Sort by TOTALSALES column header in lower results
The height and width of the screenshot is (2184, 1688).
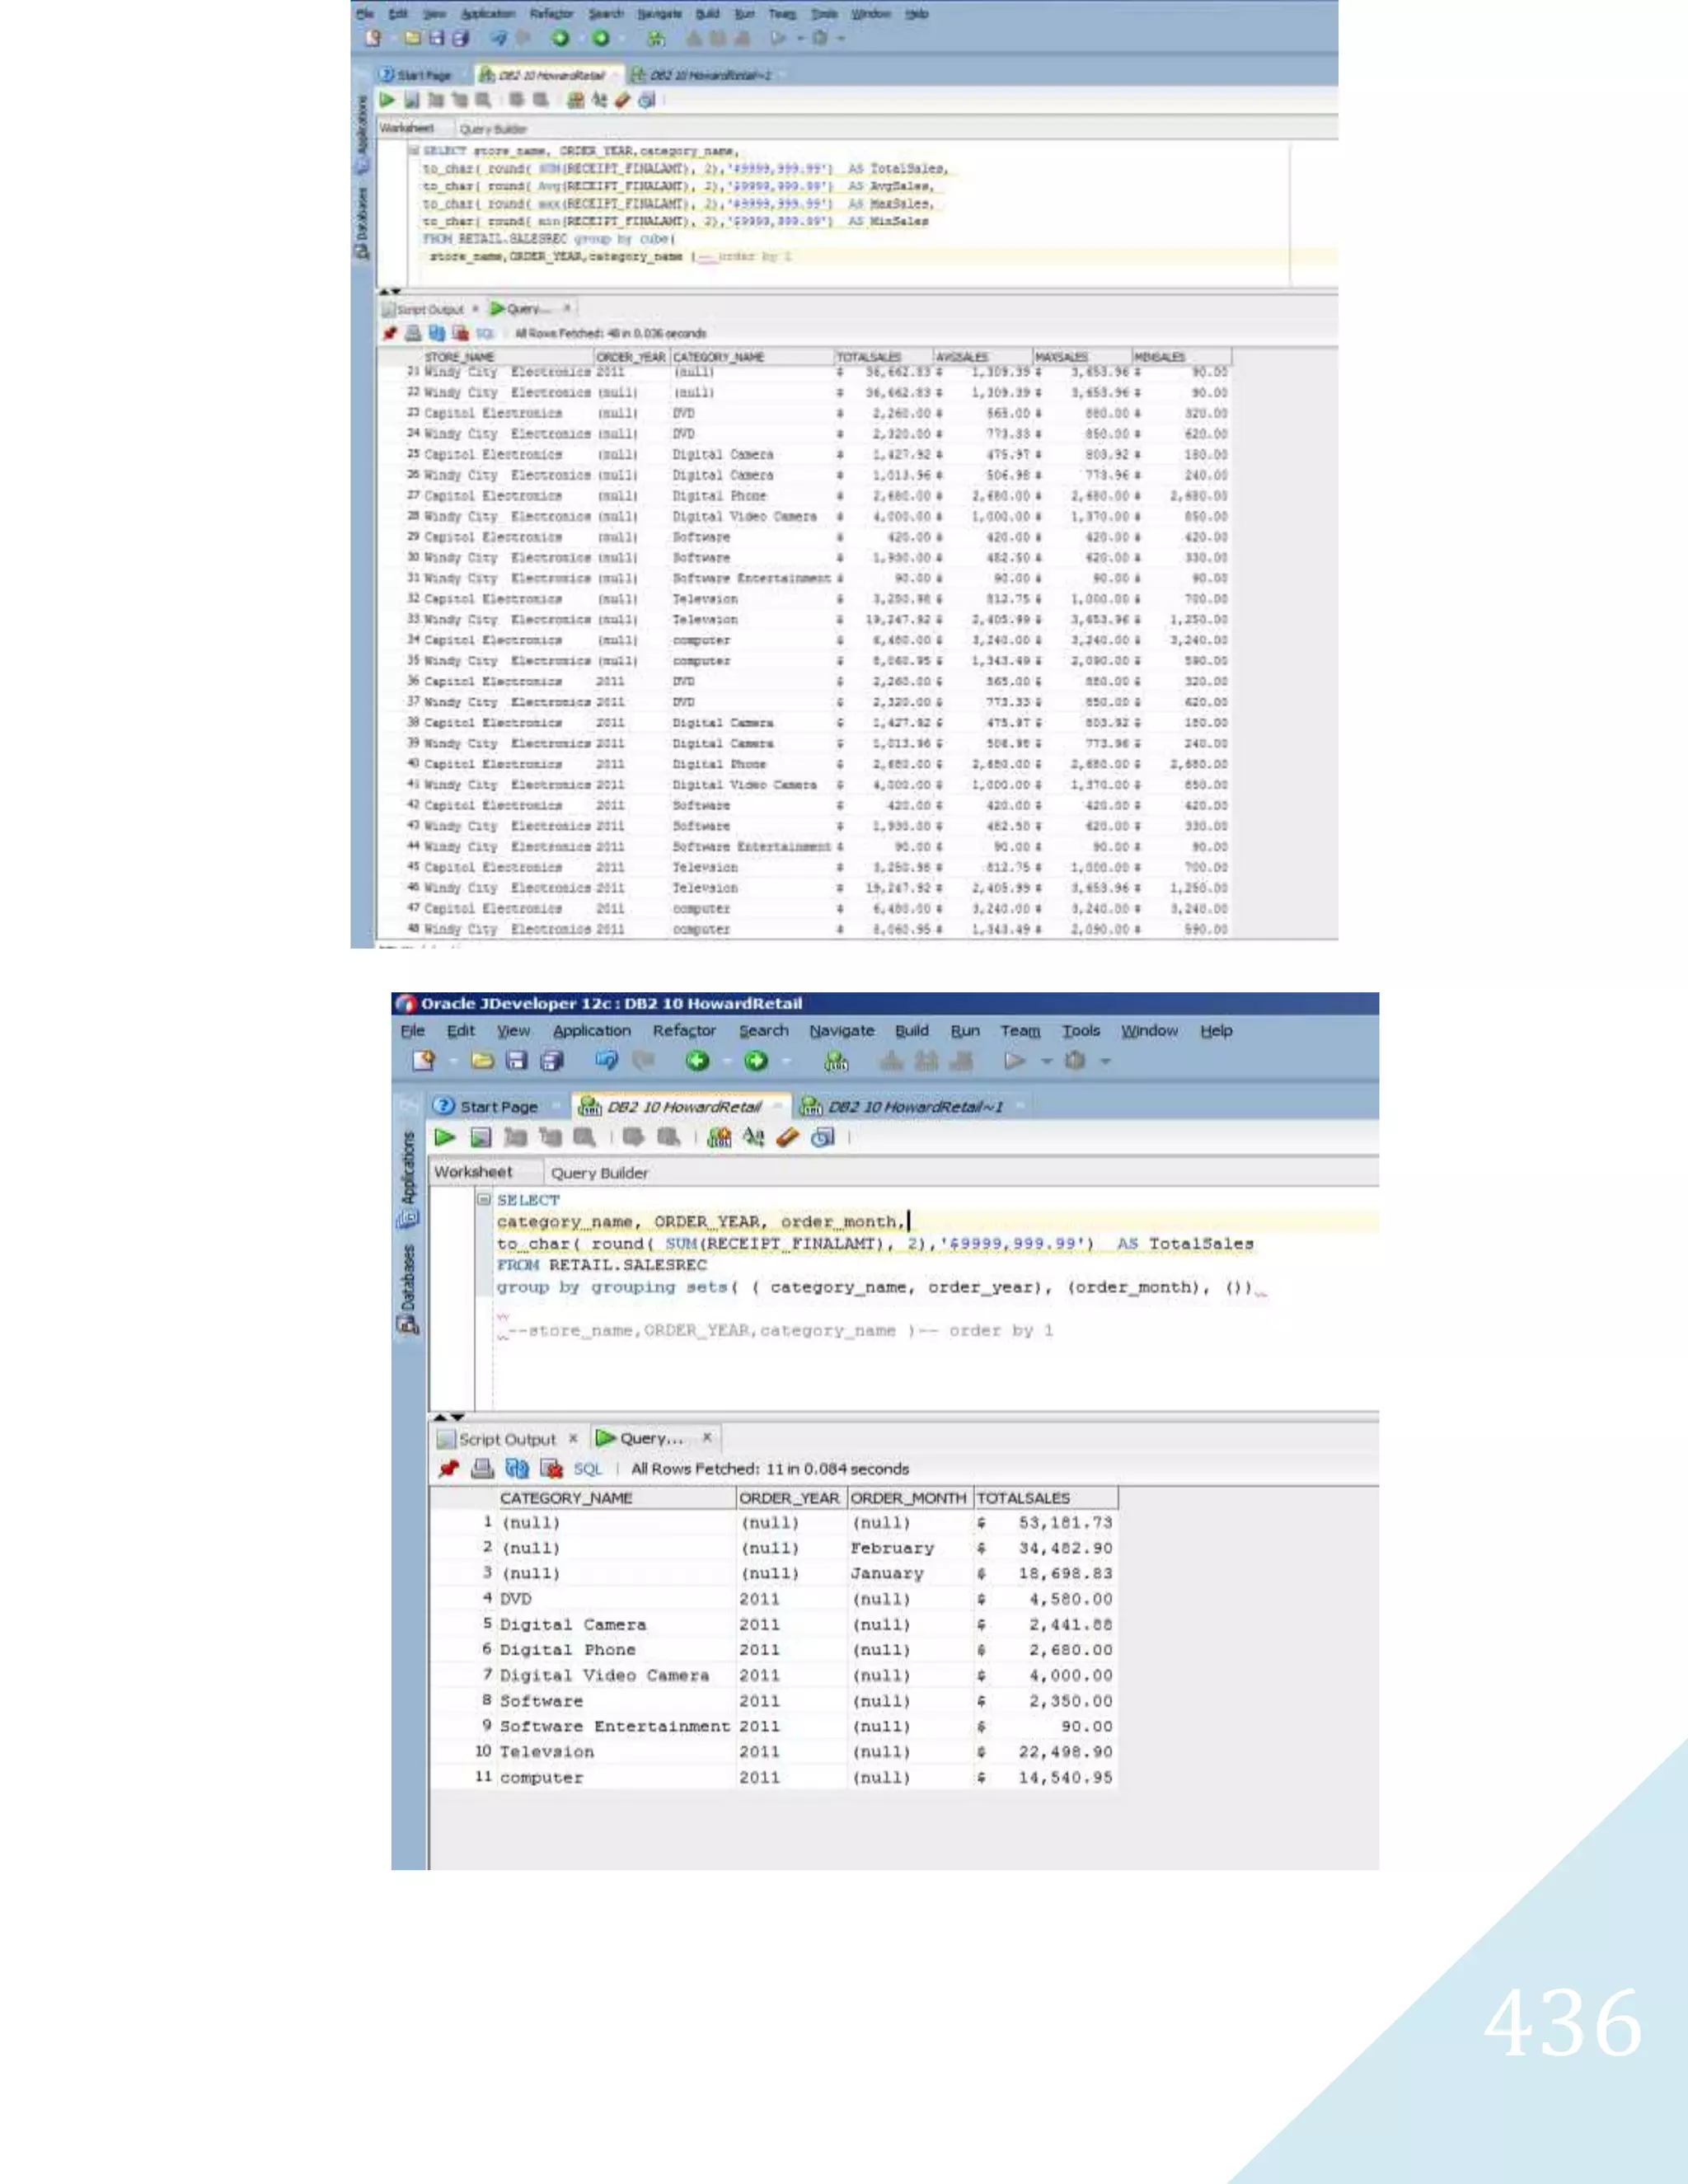point(1046,1497)
